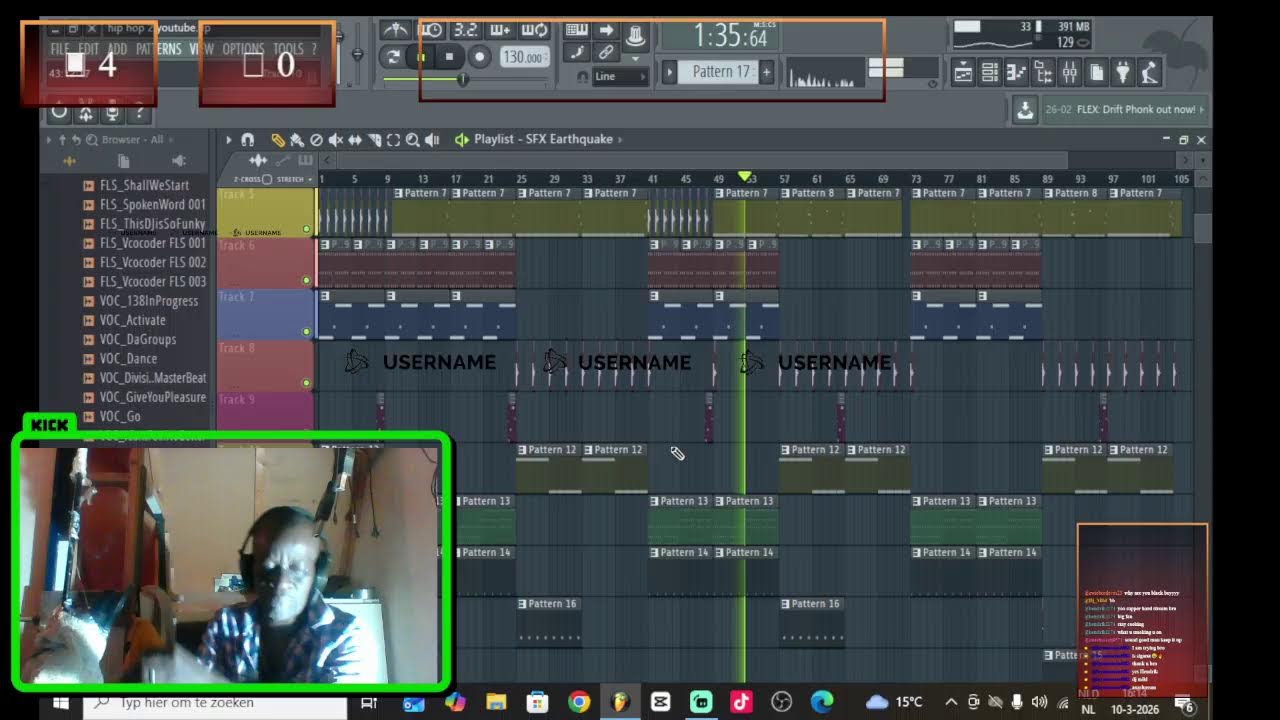Screen dimensions: 1280x720
Task: Add new pattern with plus button
Action: tap(767, 72)
